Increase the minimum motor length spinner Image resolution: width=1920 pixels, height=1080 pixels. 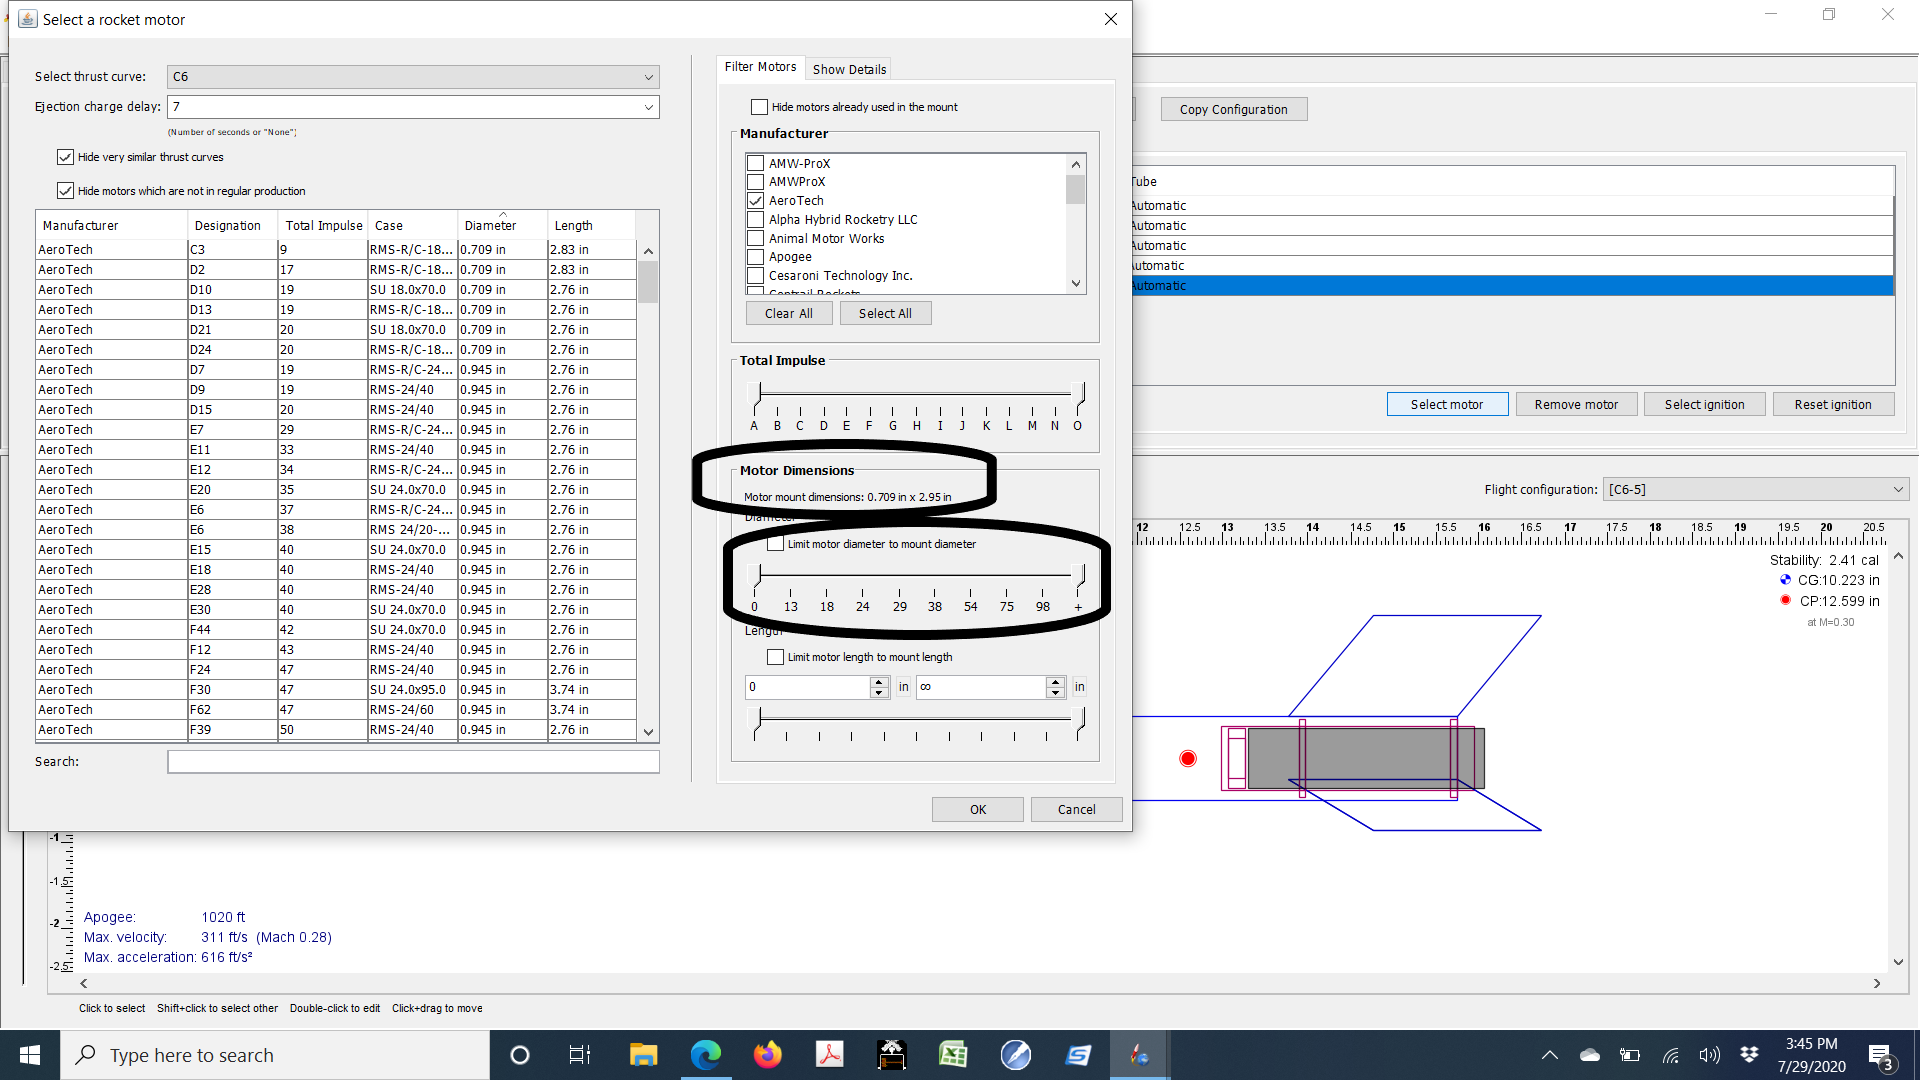click(x=879, y=682)
